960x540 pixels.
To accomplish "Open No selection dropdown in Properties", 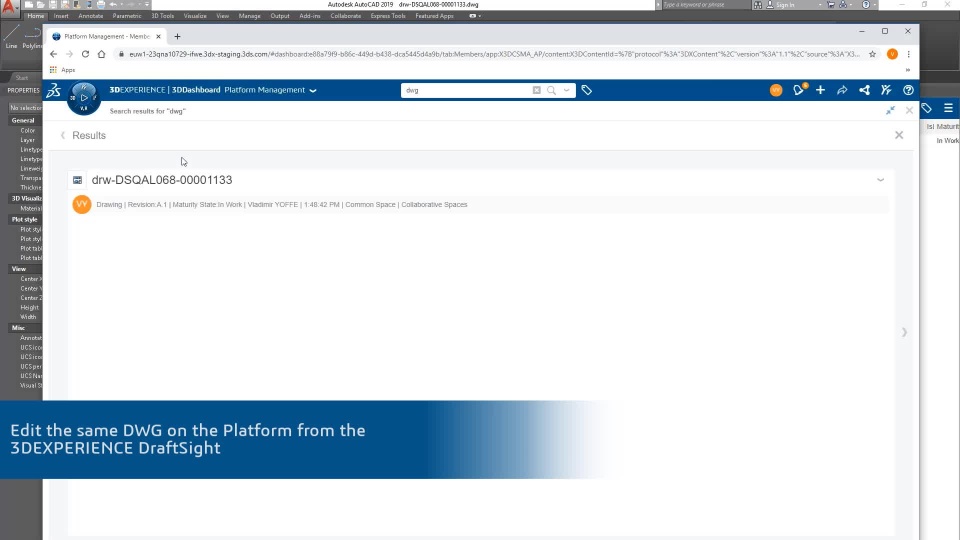I will click(x=25, y=107).
